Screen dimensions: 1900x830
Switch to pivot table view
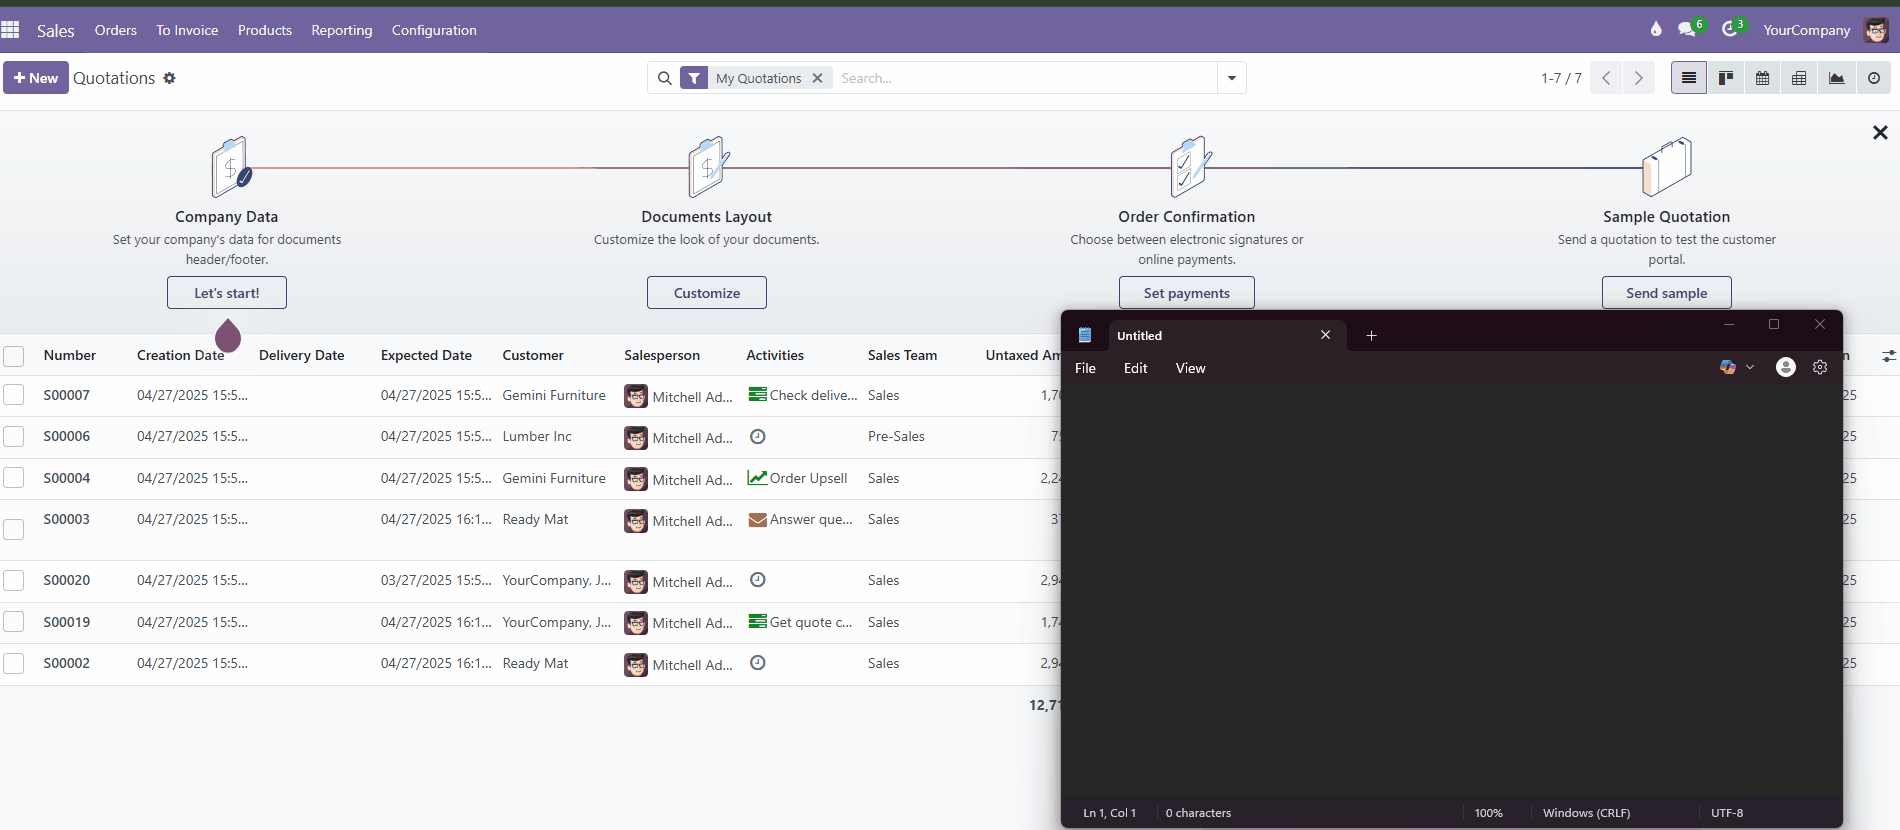1800,78
